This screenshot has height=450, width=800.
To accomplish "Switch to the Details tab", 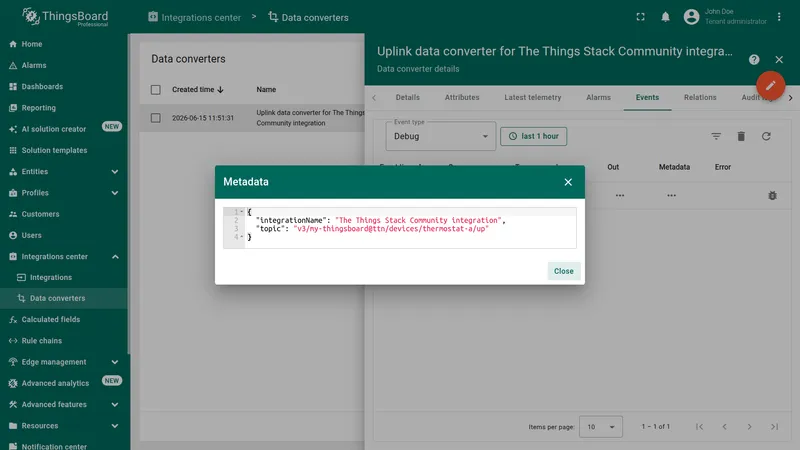I will point(408,97).
